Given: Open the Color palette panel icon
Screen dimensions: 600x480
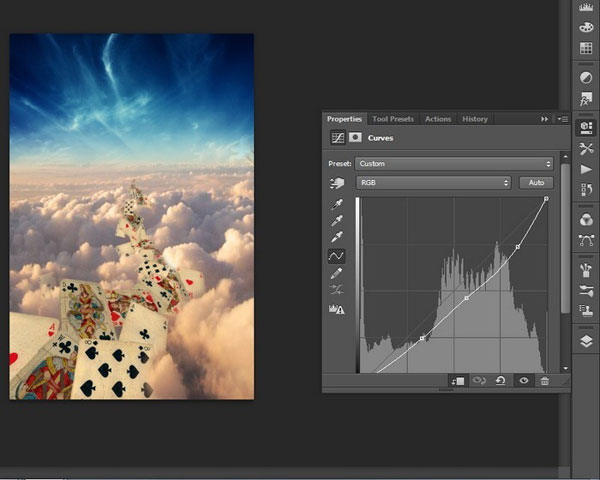Looking at the screenshot, I should 586,27.
